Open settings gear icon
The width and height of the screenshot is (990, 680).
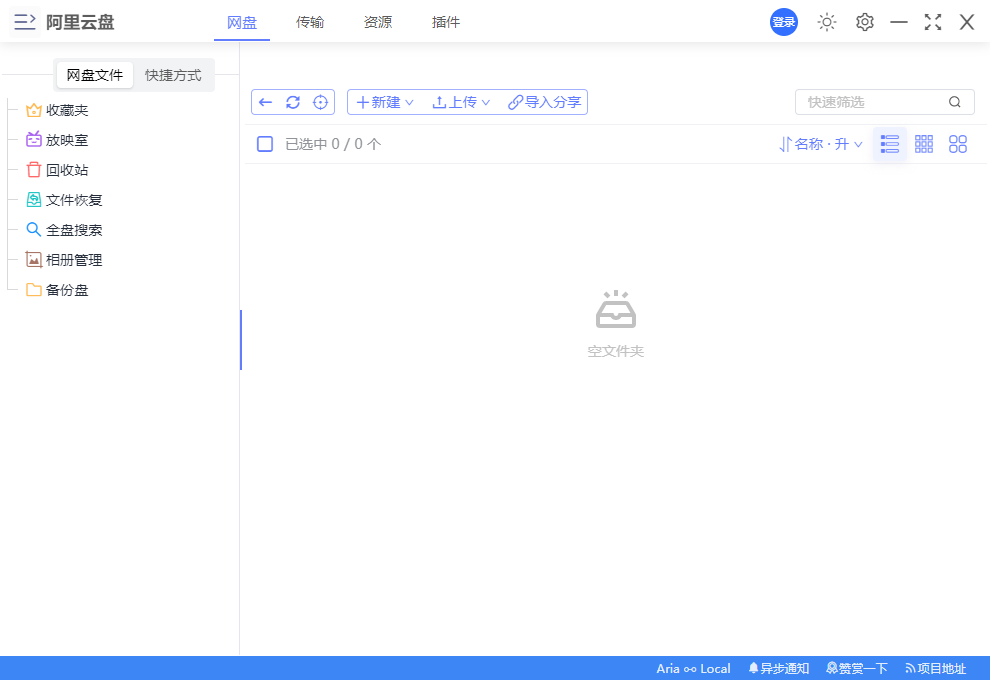pyautogui.click(x=865, y=22)
